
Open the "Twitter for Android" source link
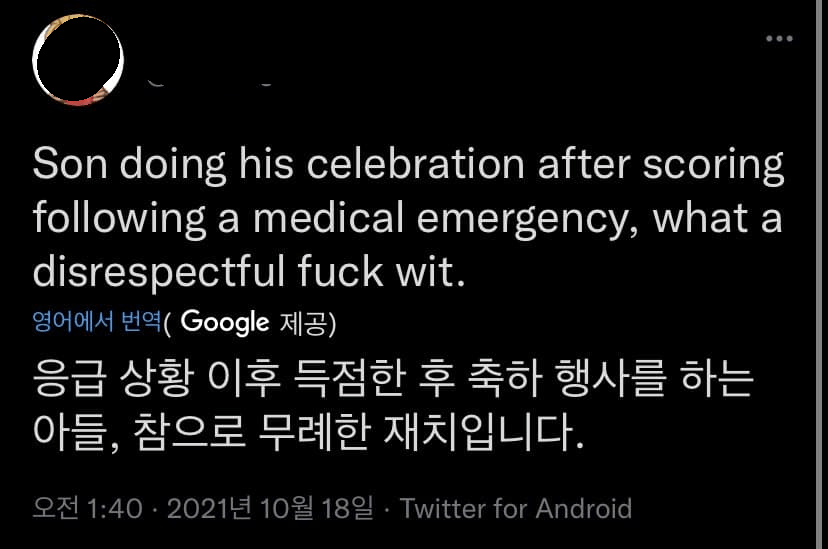point(516,508)
